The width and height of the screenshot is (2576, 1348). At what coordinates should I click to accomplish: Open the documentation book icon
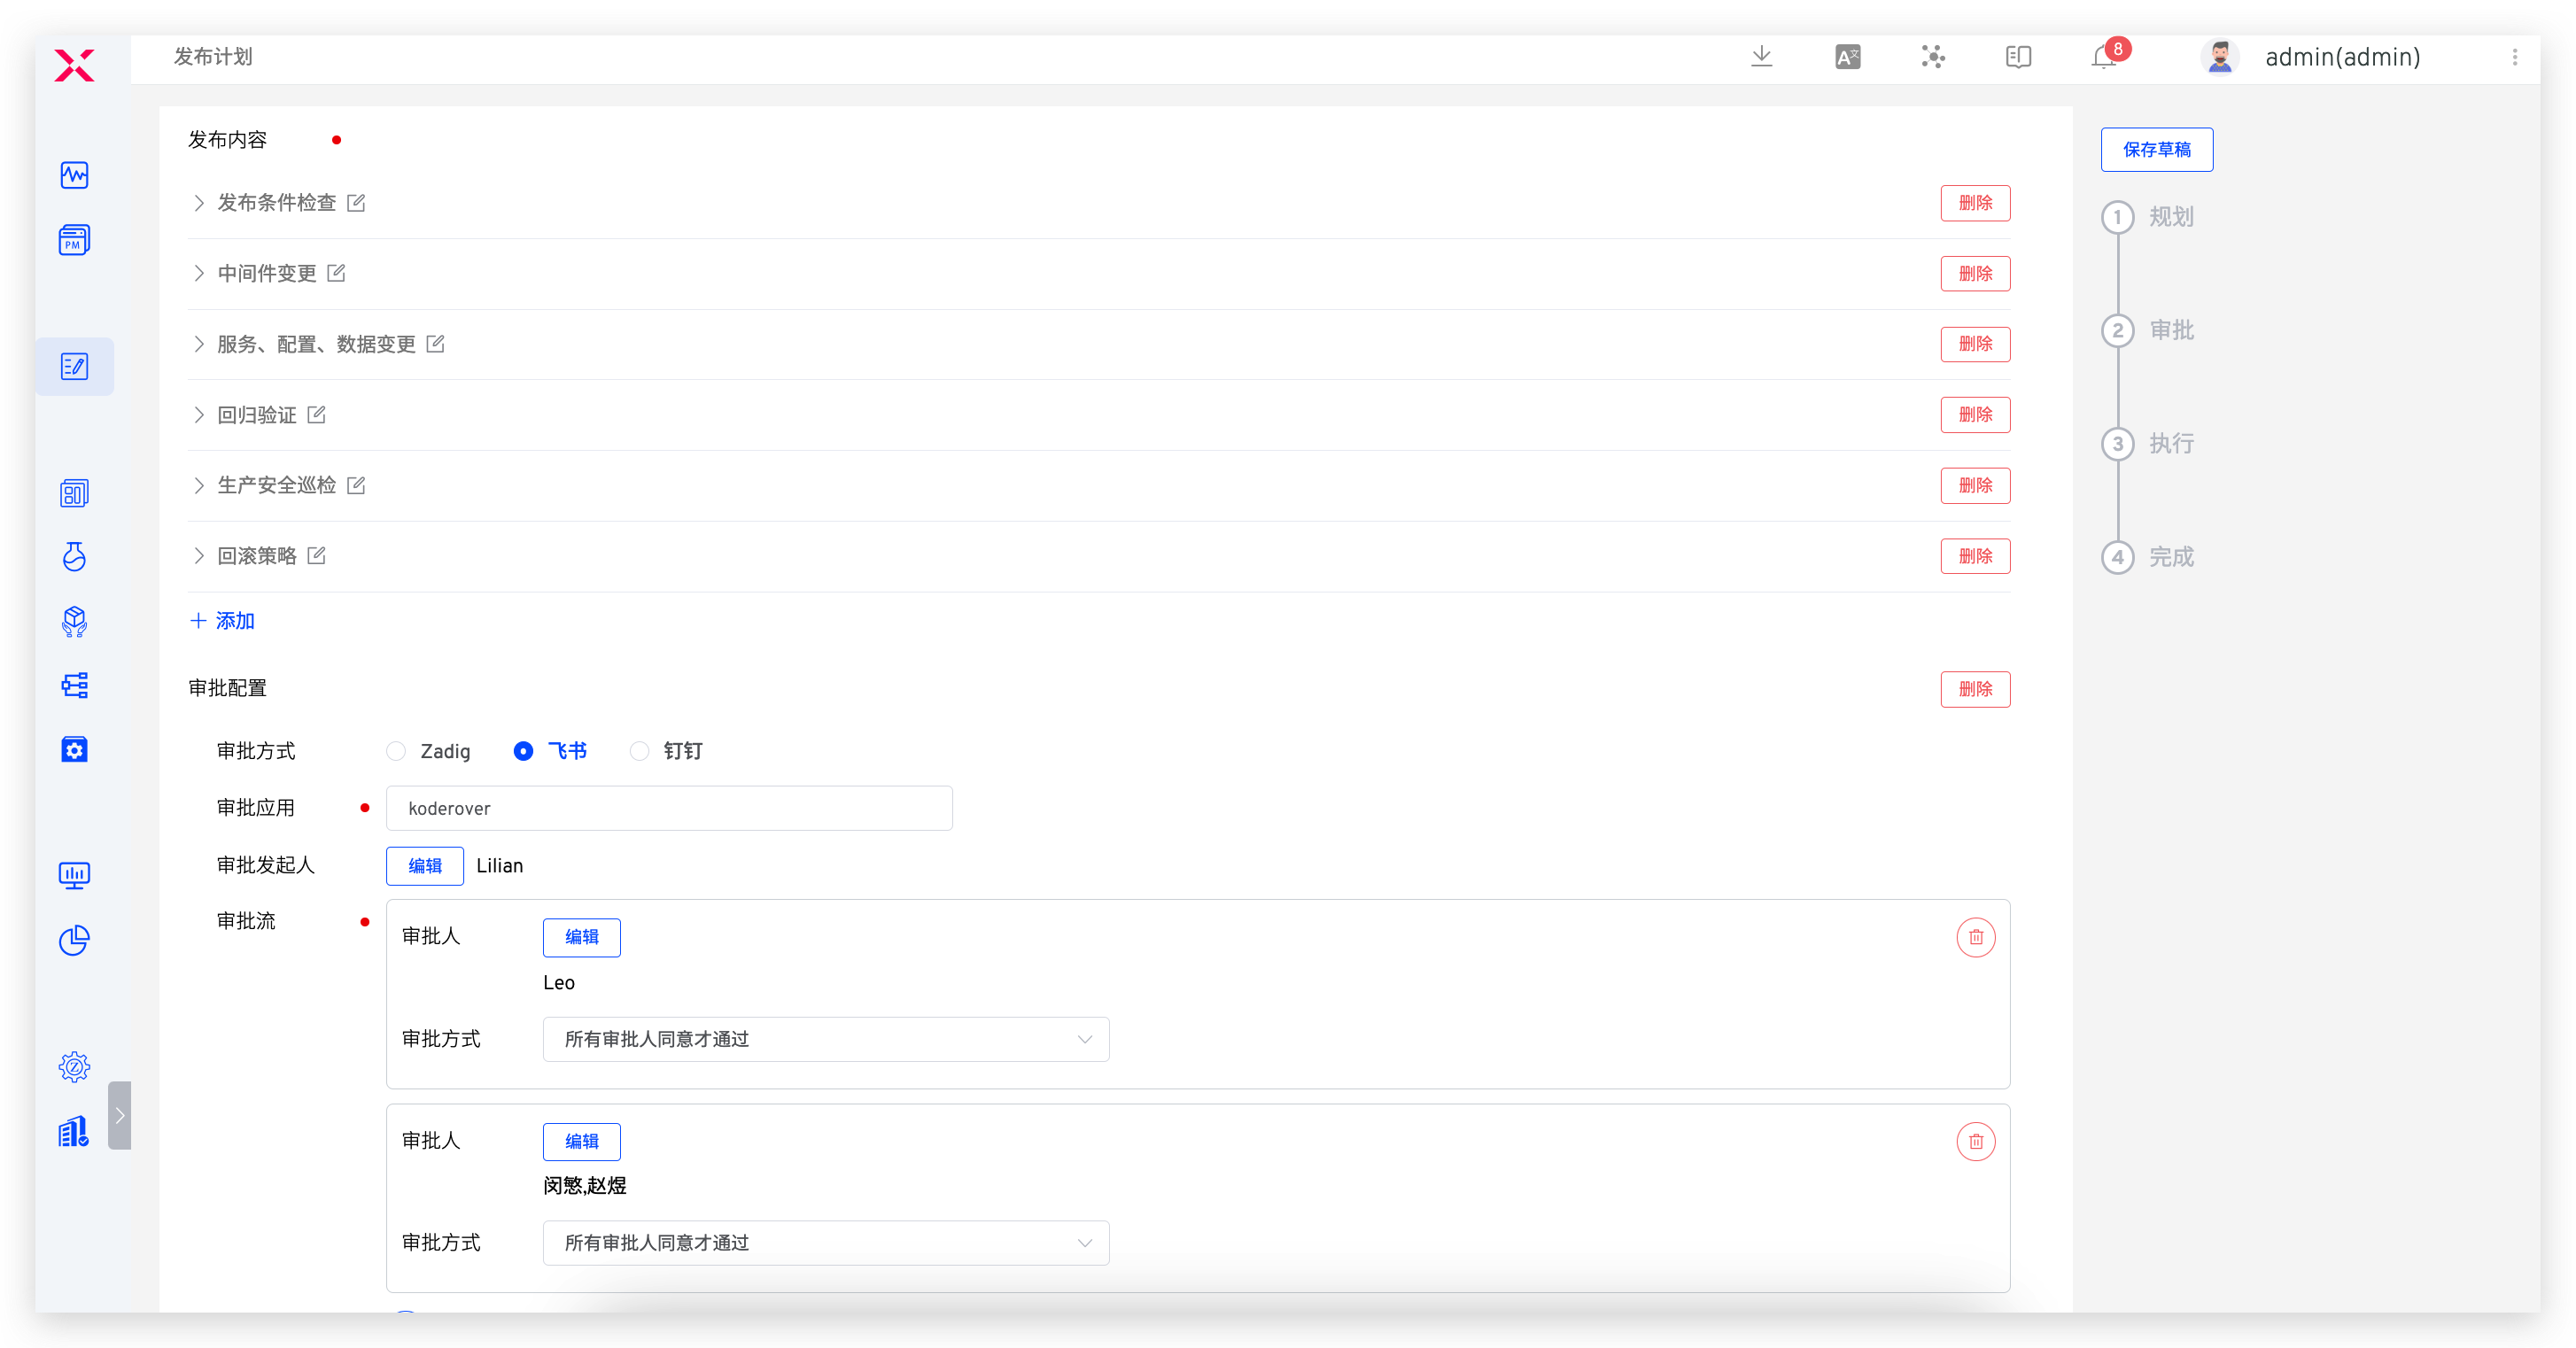(x=2018, y=57)
